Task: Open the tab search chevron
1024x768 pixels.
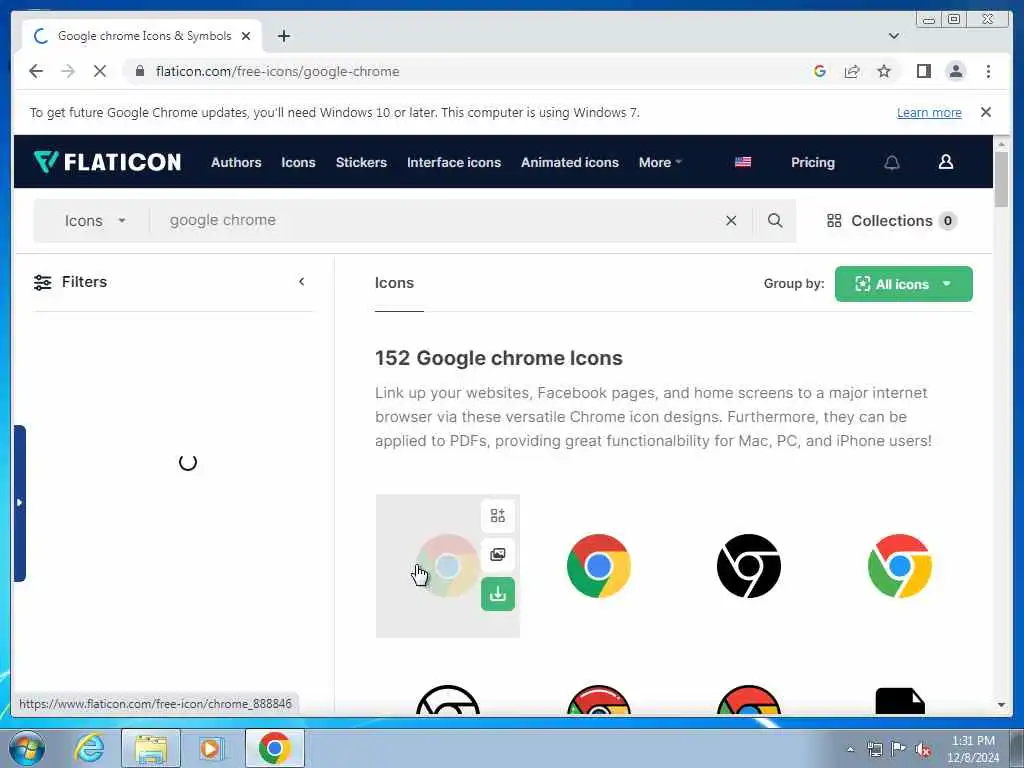Action: pyautogui.click(x=893, y=36)
